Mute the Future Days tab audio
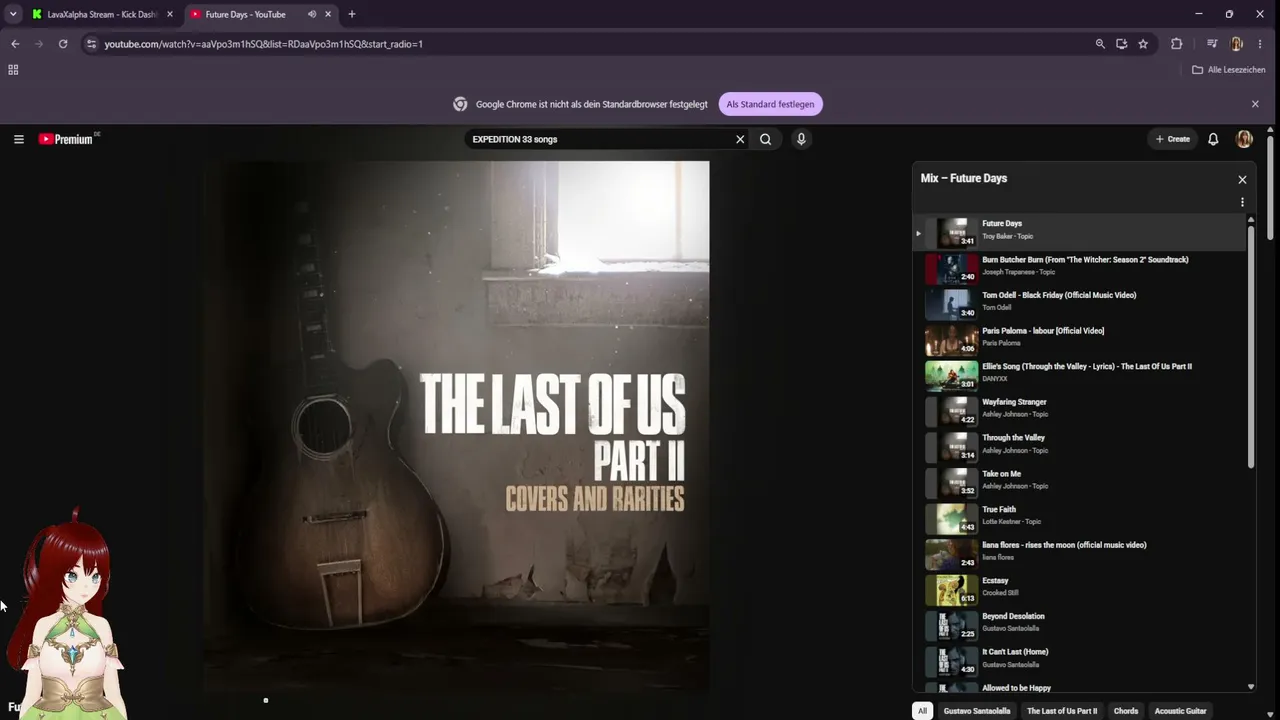The image size is (1280, 720). click(x=312, y=14)
